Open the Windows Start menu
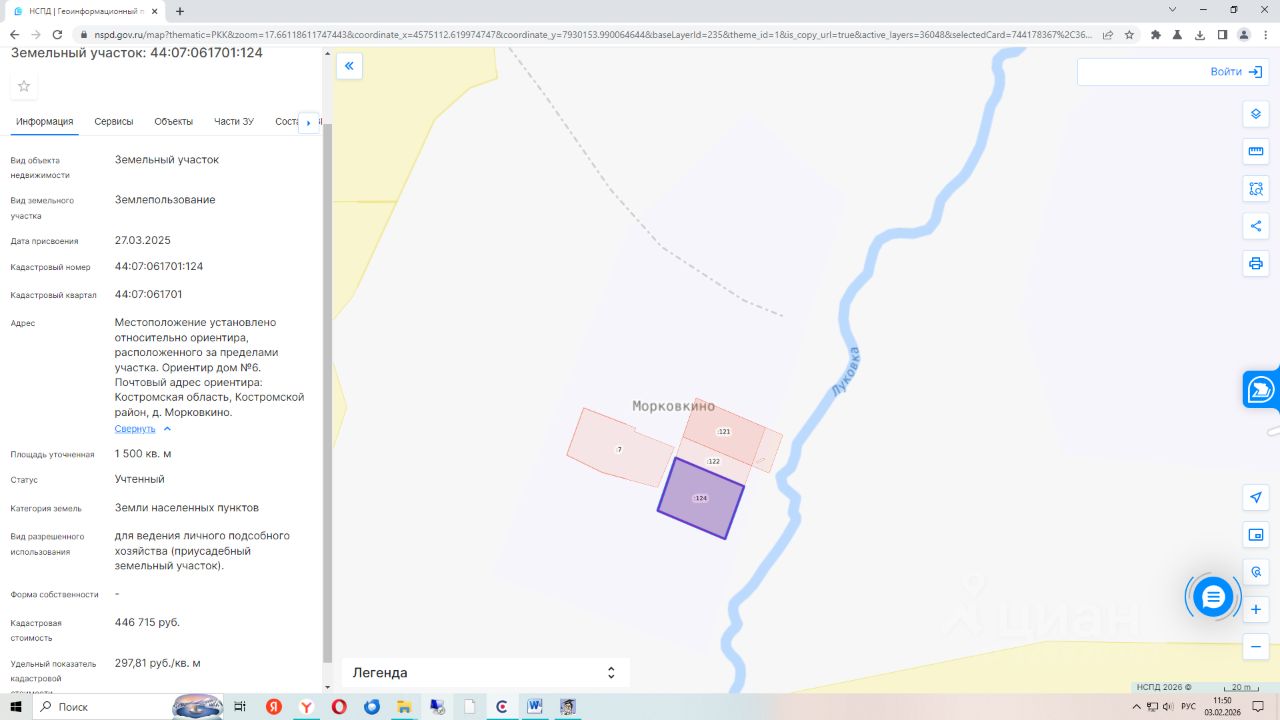Screen dimensions: 1280x720 [15, 707]
